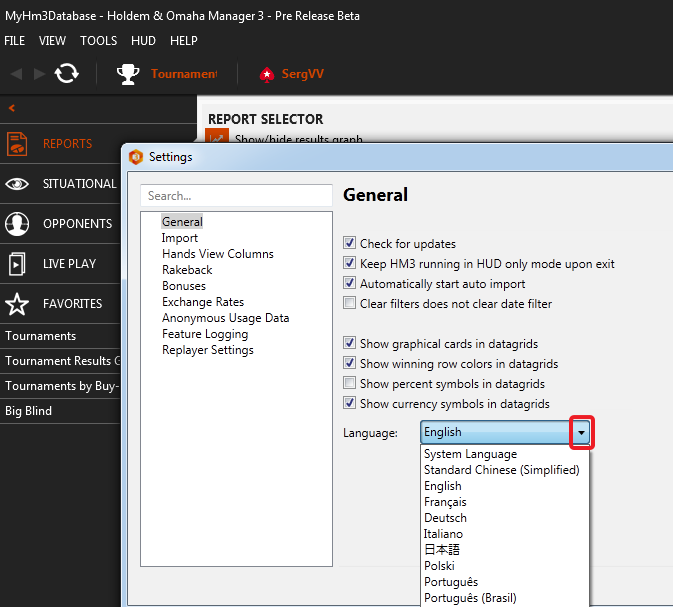Toggle Show winning row colors in datagrids

(x=349, y=363)
